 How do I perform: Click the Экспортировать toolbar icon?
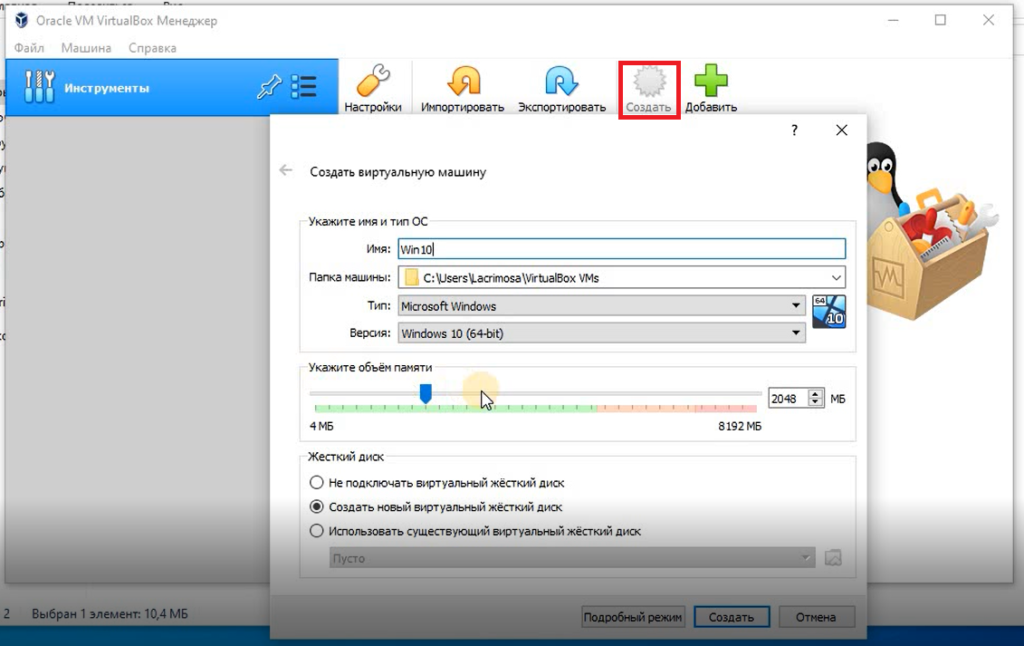[561, 81]
